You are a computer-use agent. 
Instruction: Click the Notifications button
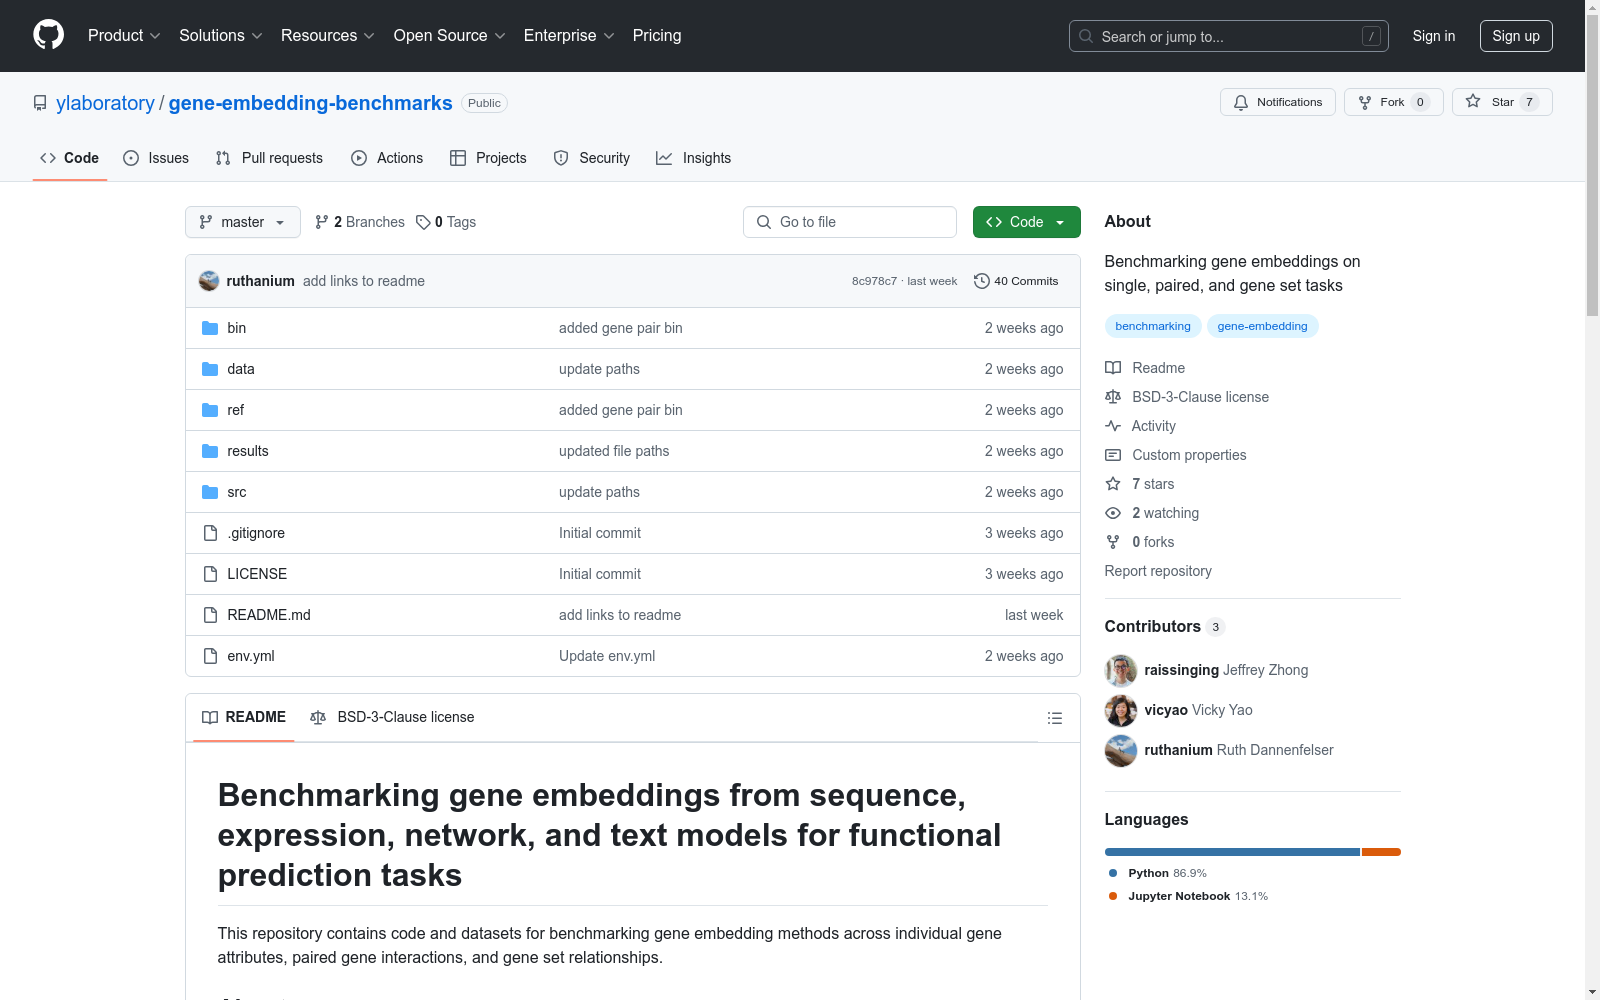coord(1278,102)
